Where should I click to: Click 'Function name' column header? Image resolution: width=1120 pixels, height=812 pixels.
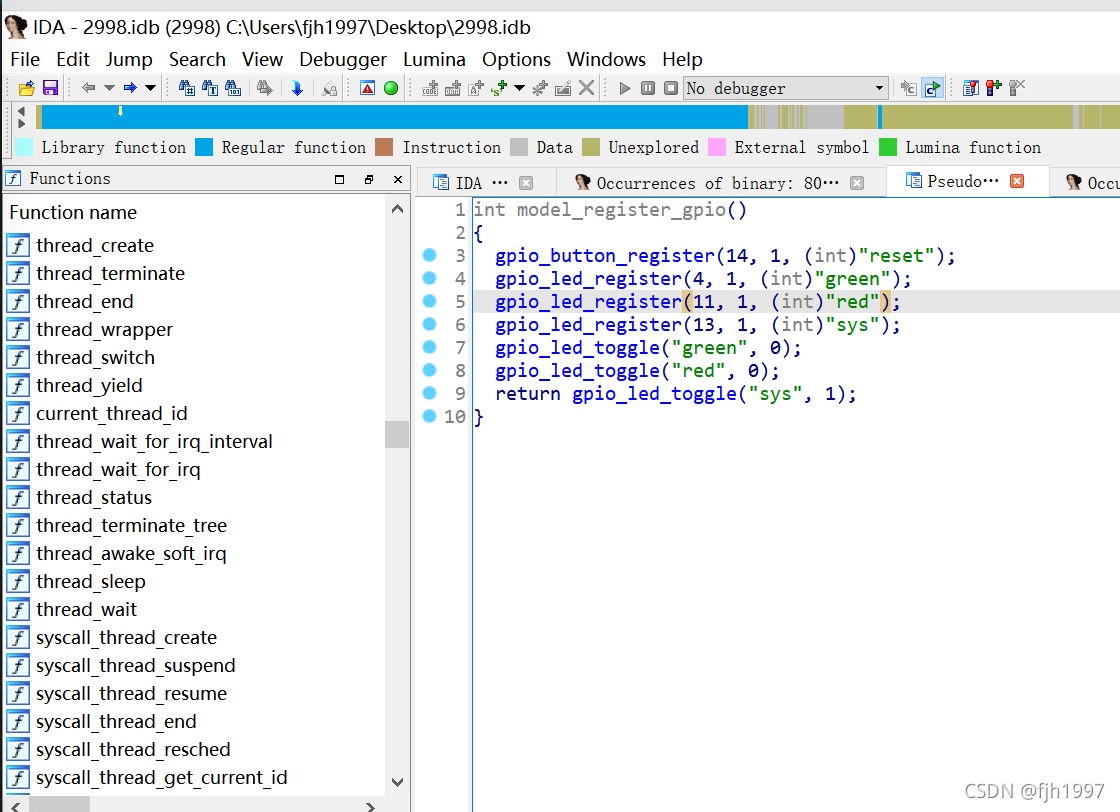coord(73,212)
